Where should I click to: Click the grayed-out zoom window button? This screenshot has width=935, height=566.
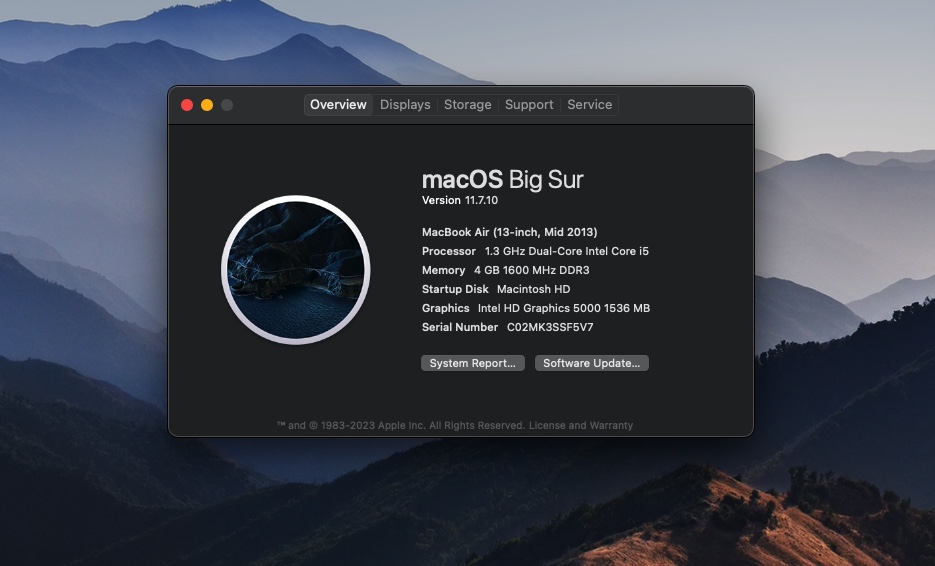tap(227, 105)
